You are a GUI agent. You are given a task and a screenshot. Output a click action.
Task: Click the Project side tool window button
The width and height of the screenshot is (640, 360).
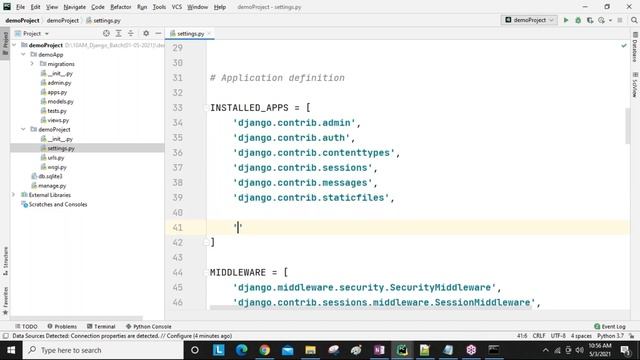[5, 43]
